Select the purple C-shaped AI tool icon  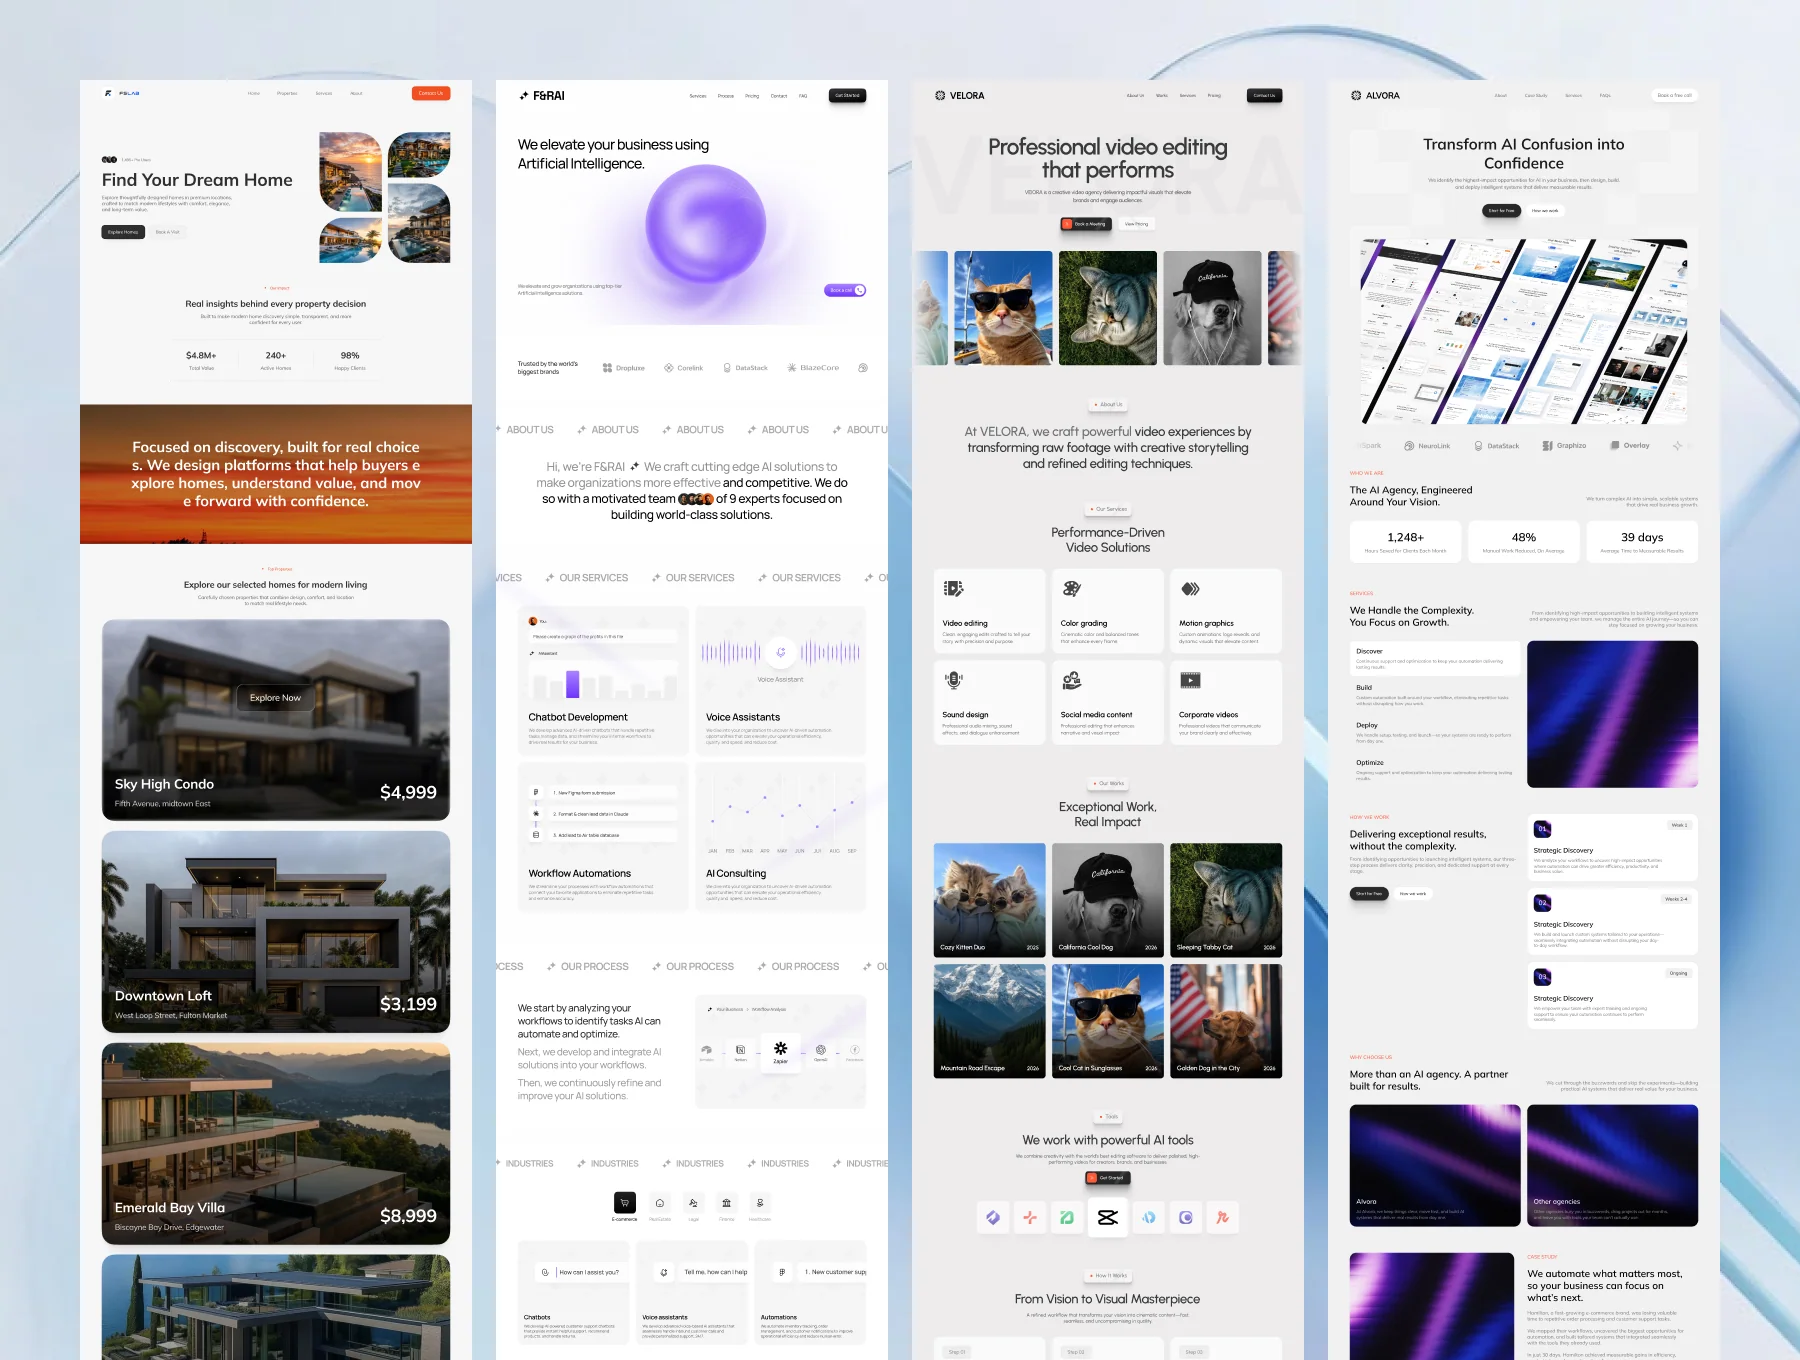tap(1186, 1217)
